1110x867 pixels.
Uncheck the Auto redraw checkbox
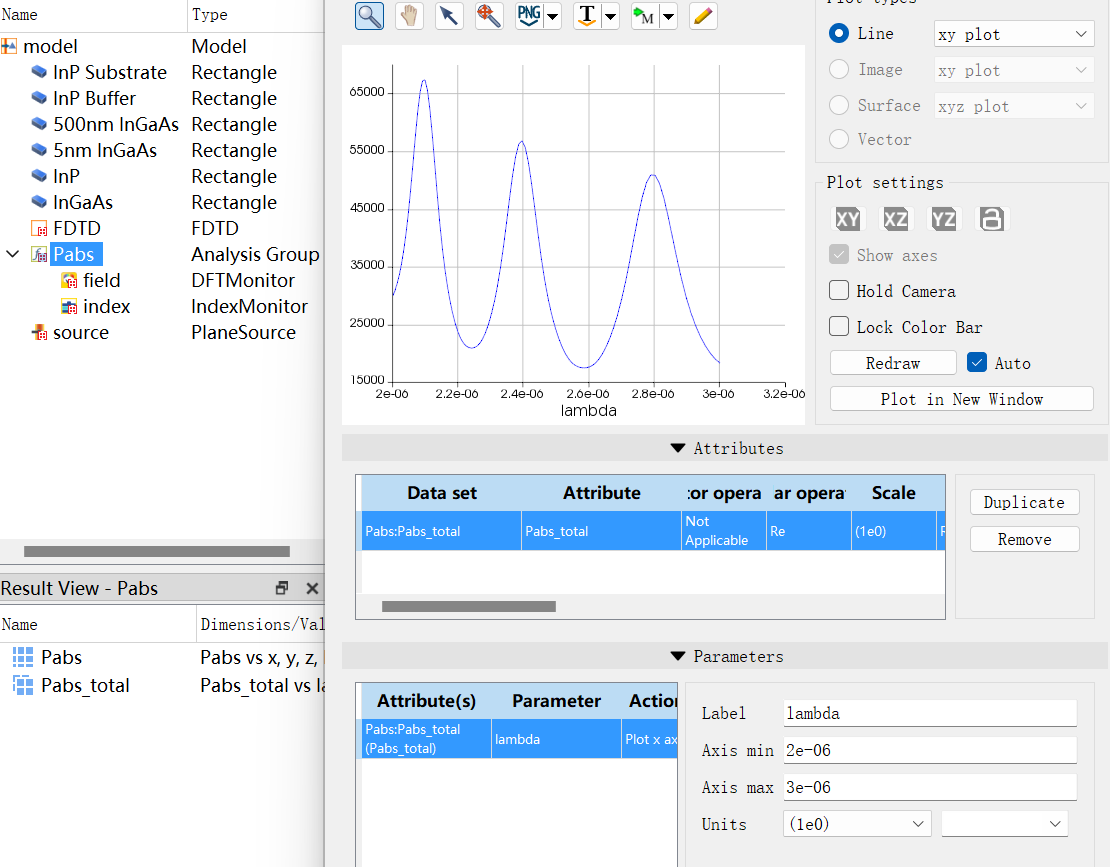[x=977, y=363]
